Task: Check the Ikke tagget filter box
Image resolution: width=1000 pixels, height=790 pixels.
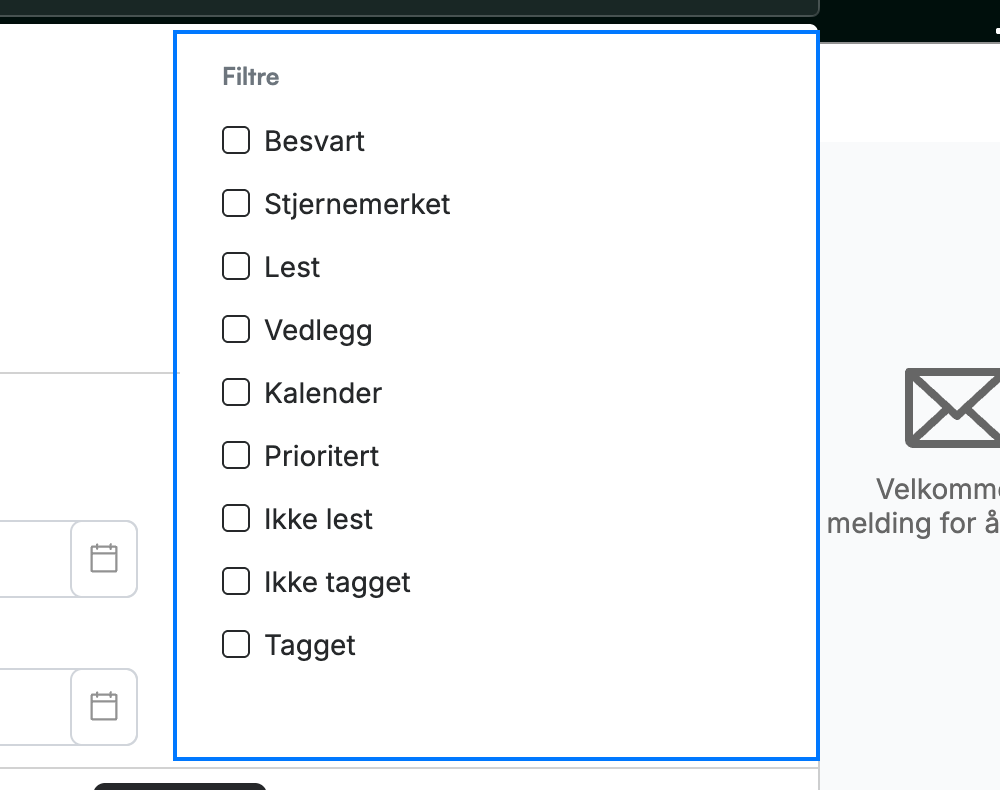Action: point(236,582)
